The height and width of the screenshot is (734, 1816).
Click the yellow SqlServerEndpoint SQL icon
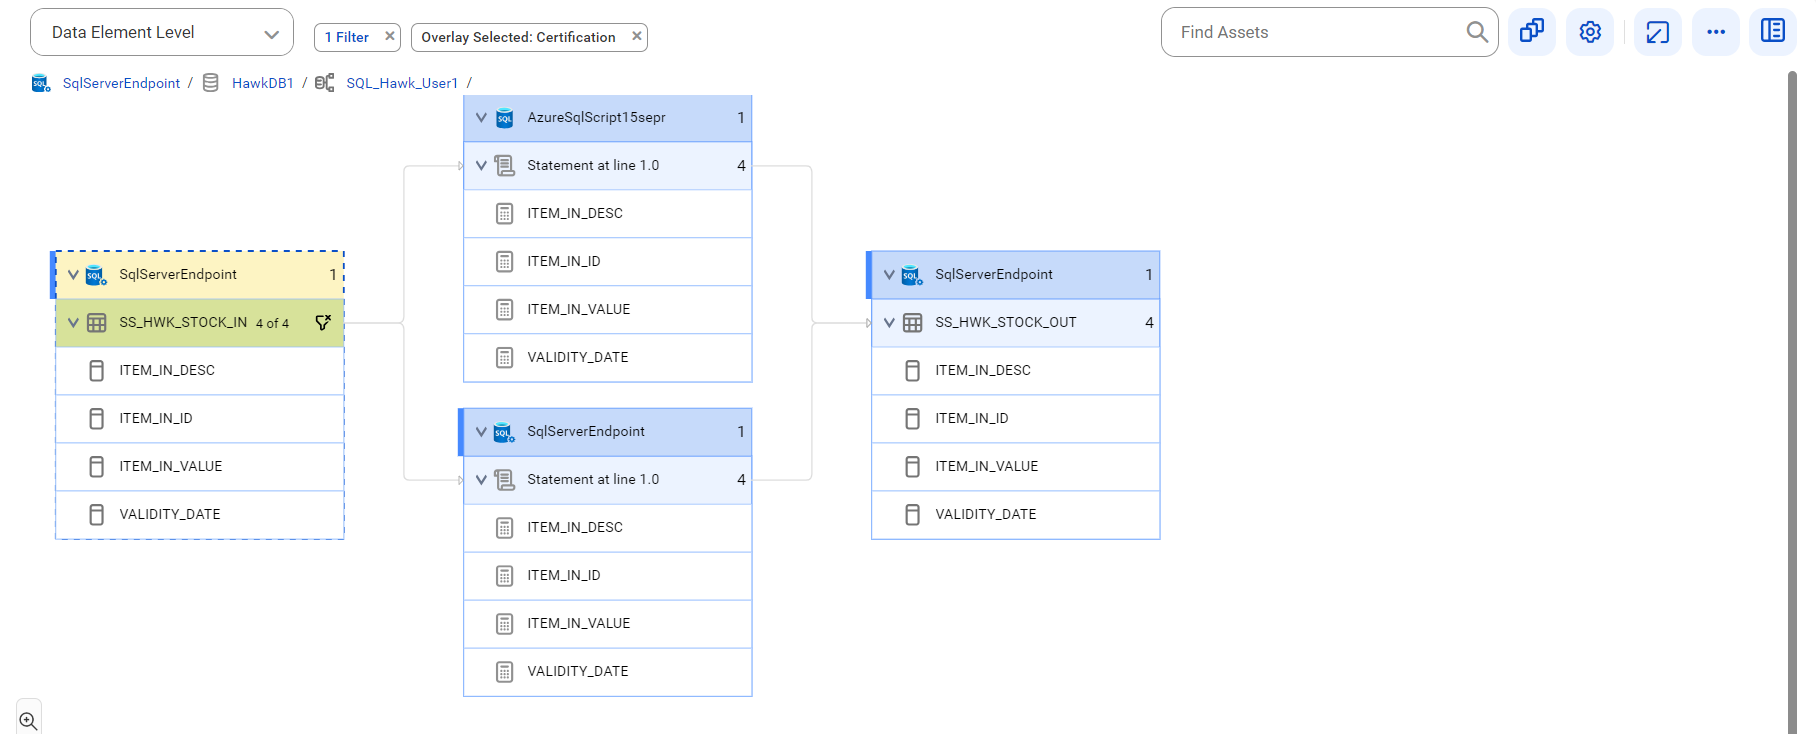click(96, 275)
